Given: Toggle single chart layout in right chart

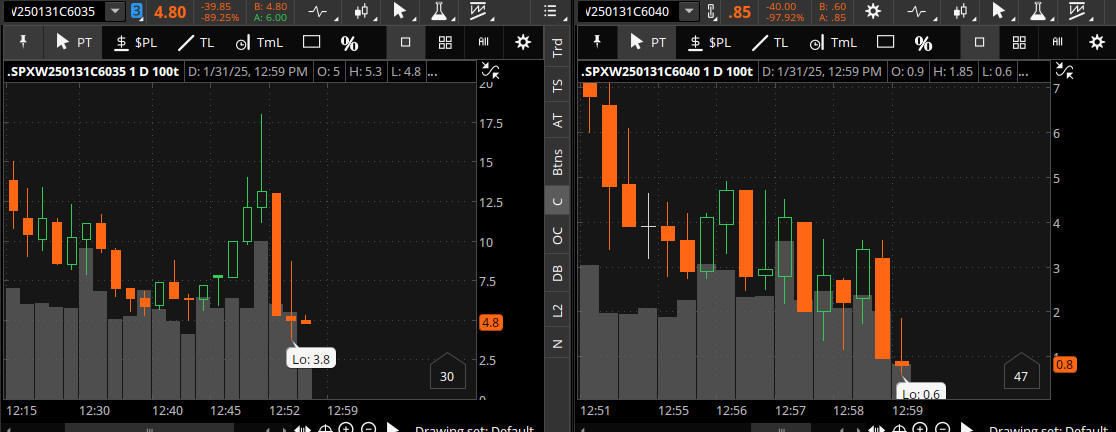Looking at the screenshot, I should point(979,43).
